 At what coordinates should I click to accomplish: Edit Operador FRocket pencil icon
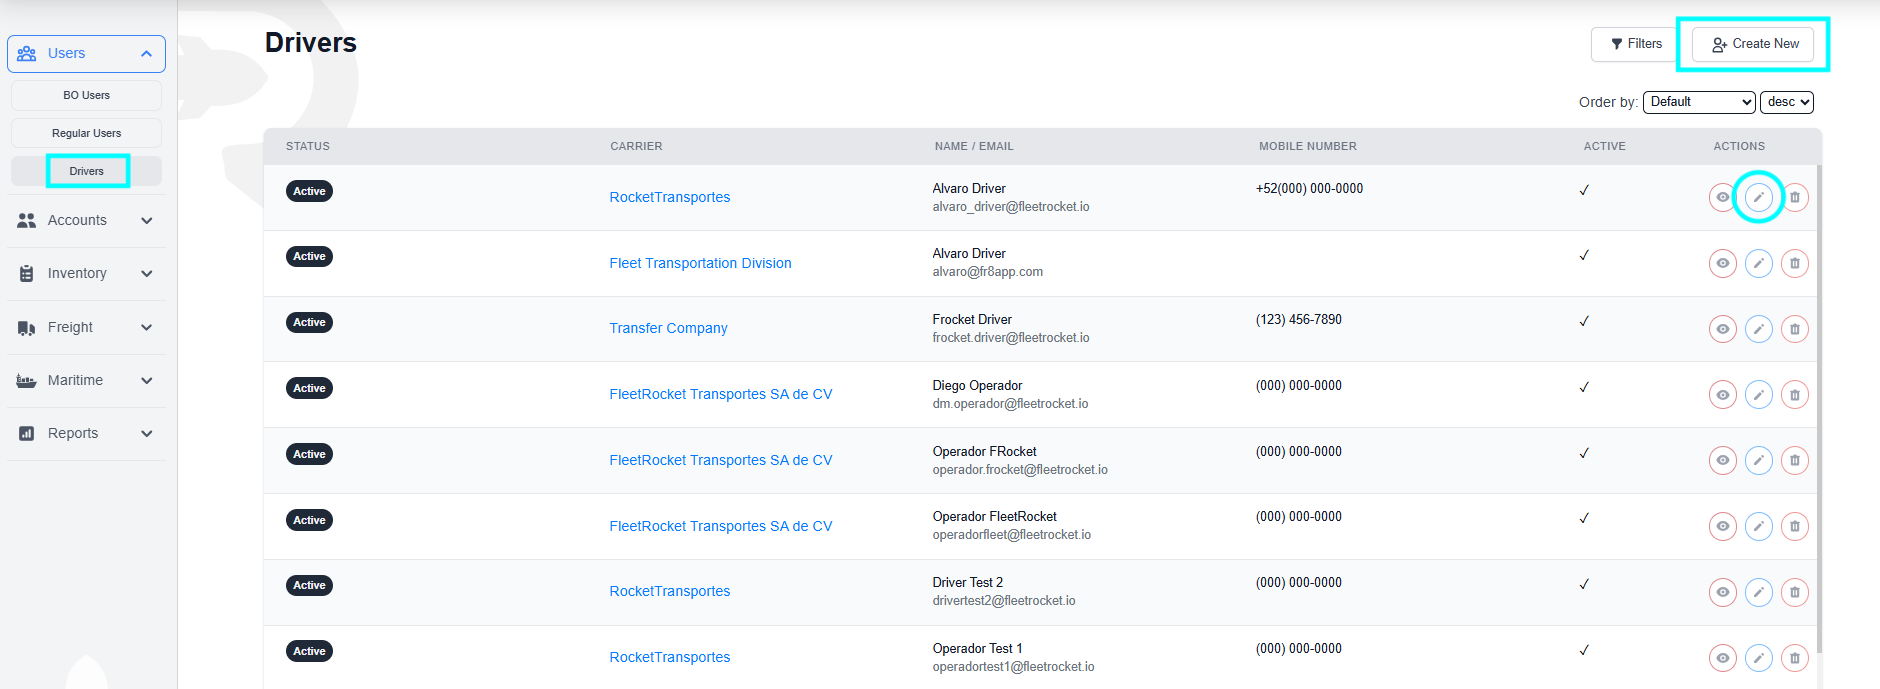pos(1758,460)
